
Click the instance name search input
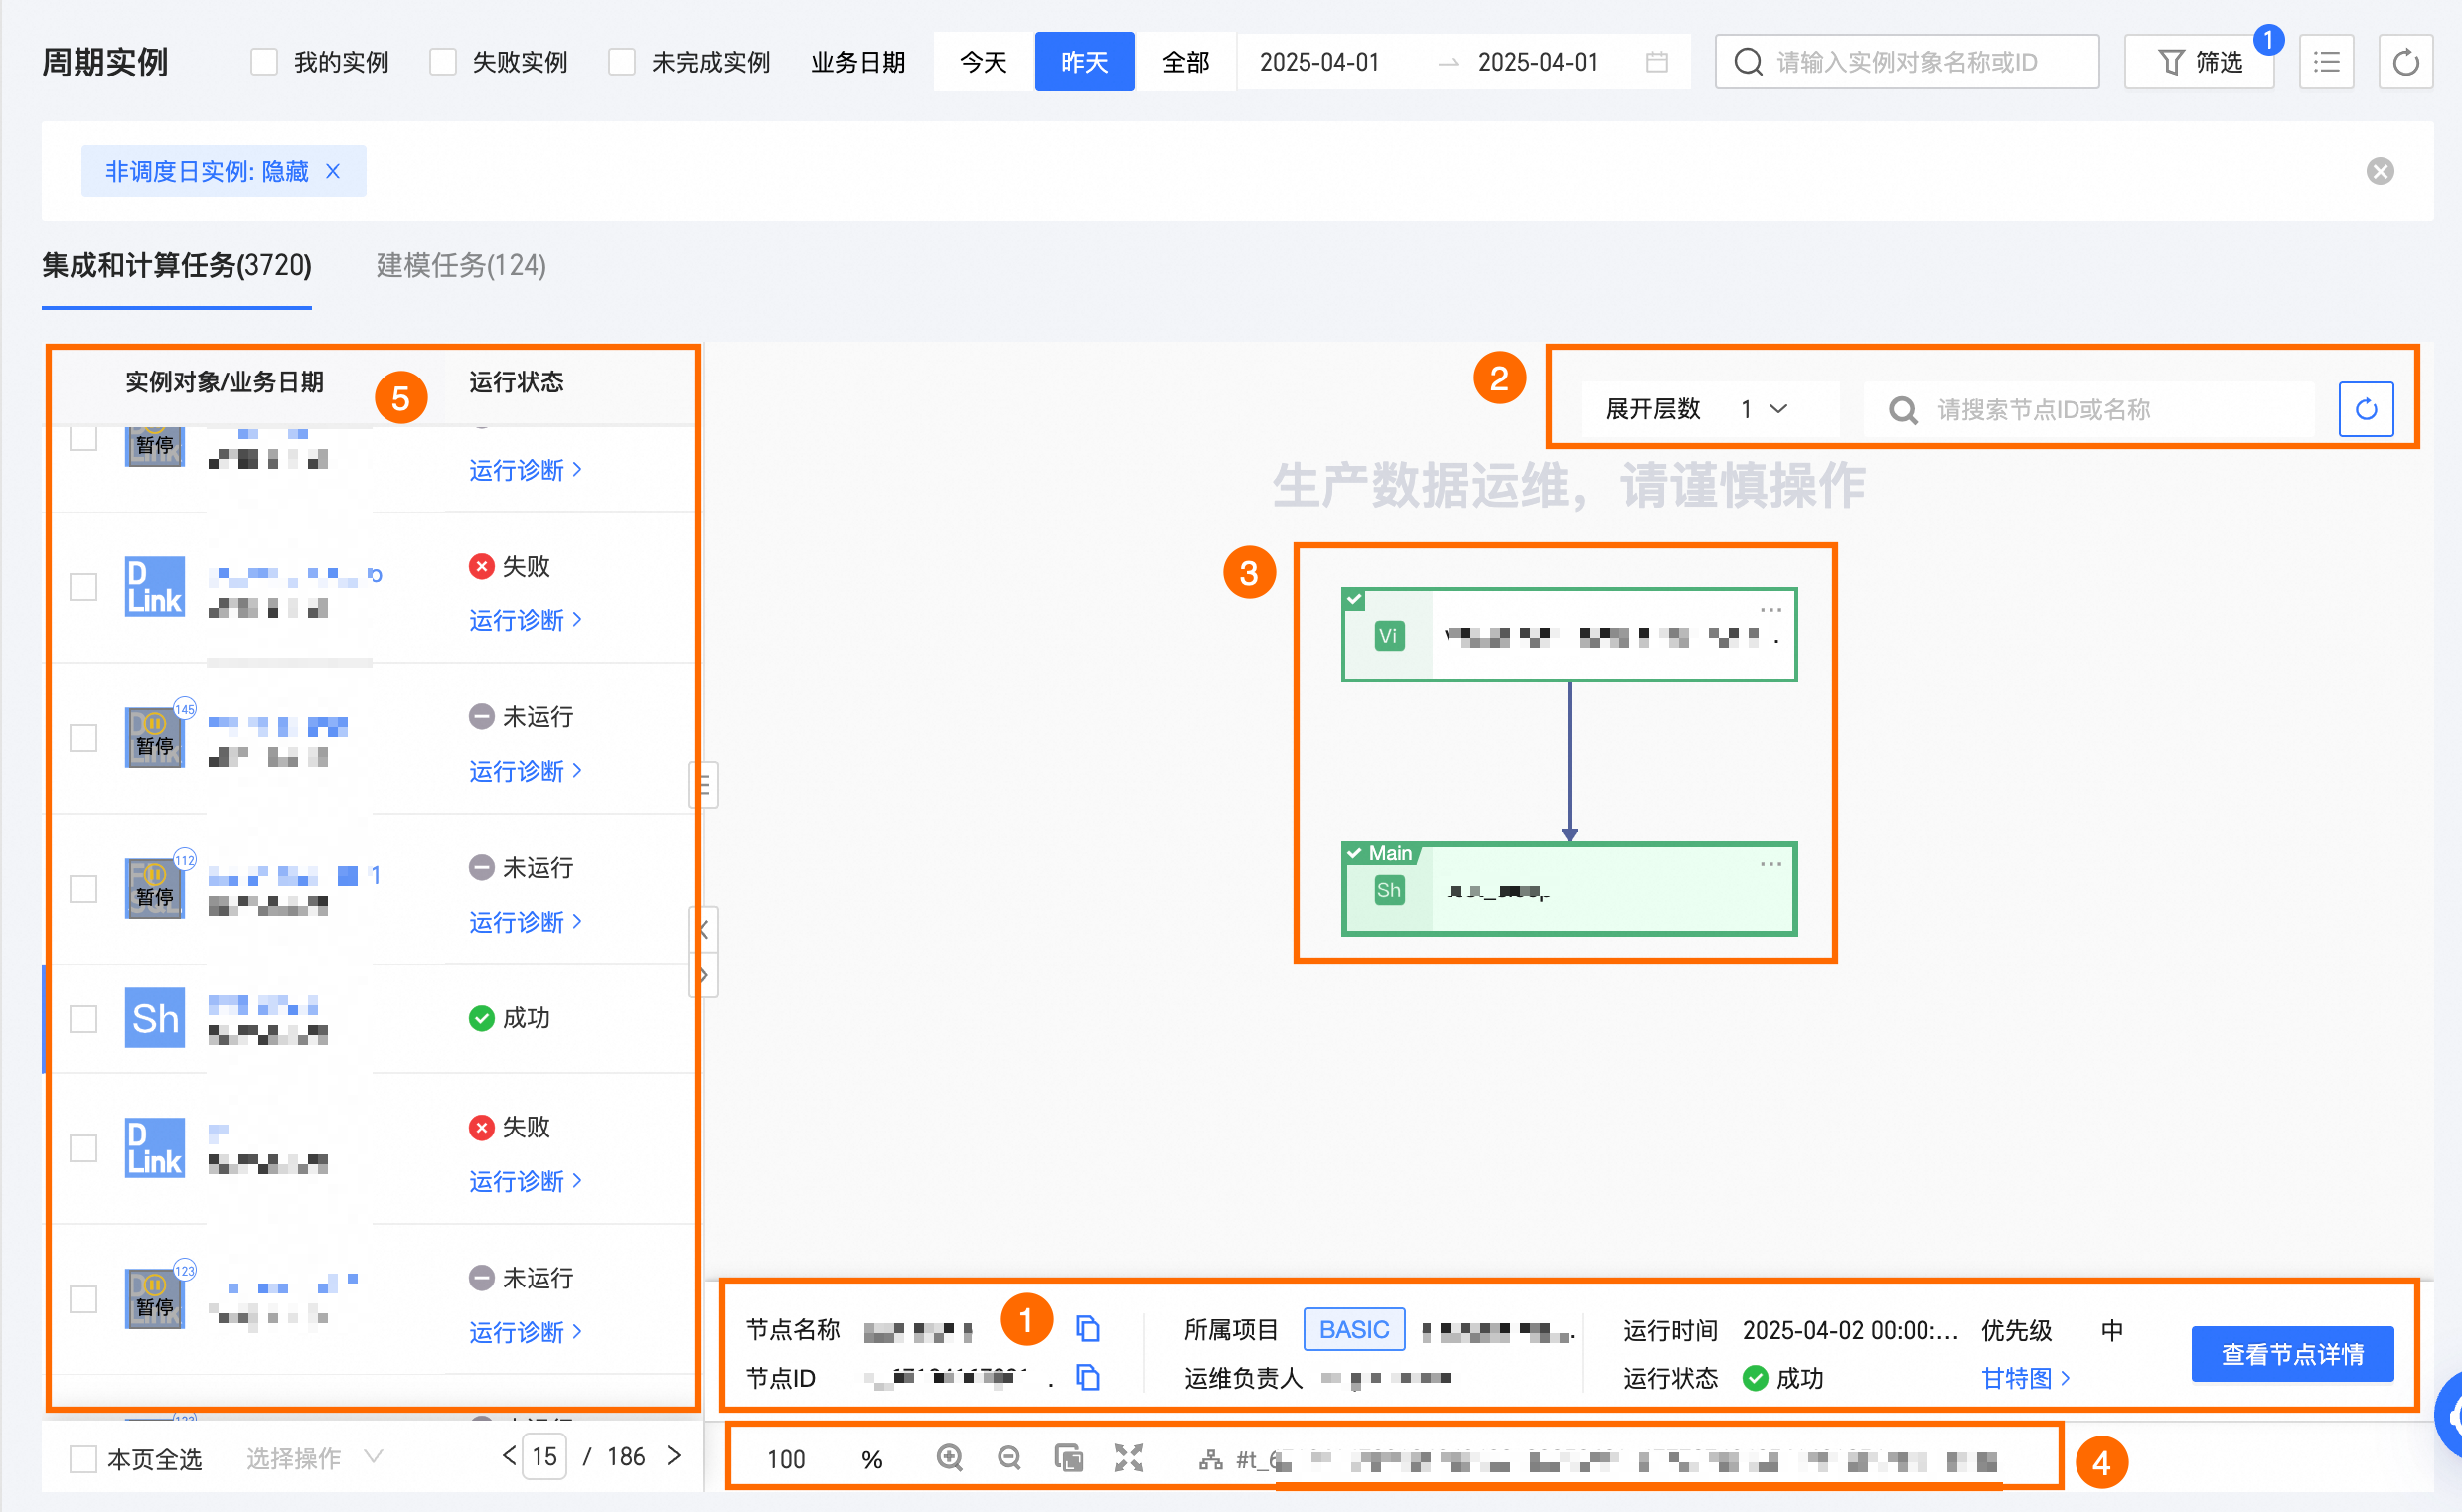1906,62
